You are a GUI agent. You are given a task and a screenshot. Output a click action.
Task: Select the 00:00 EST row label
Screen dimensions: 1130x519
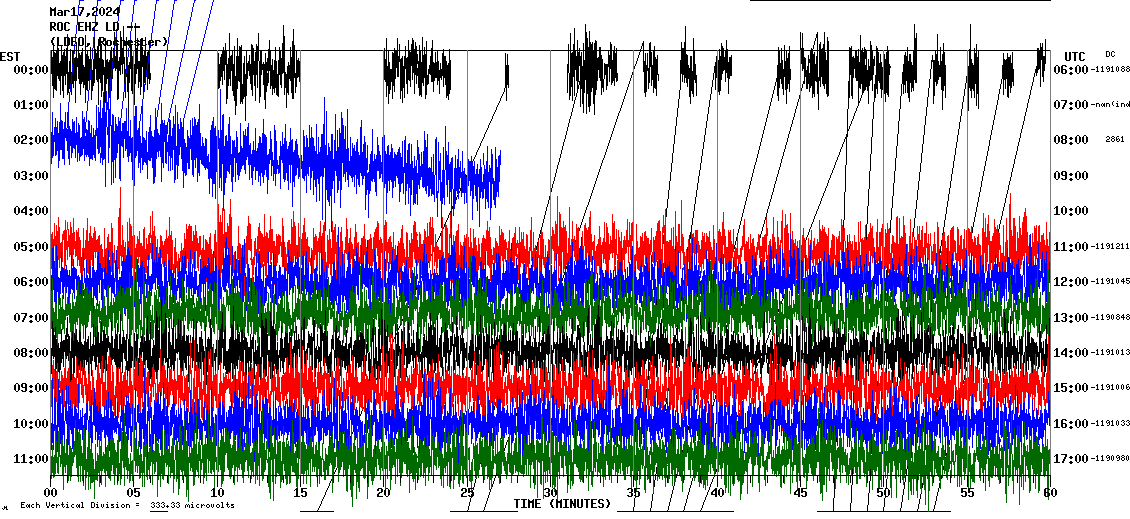point(31,70)
